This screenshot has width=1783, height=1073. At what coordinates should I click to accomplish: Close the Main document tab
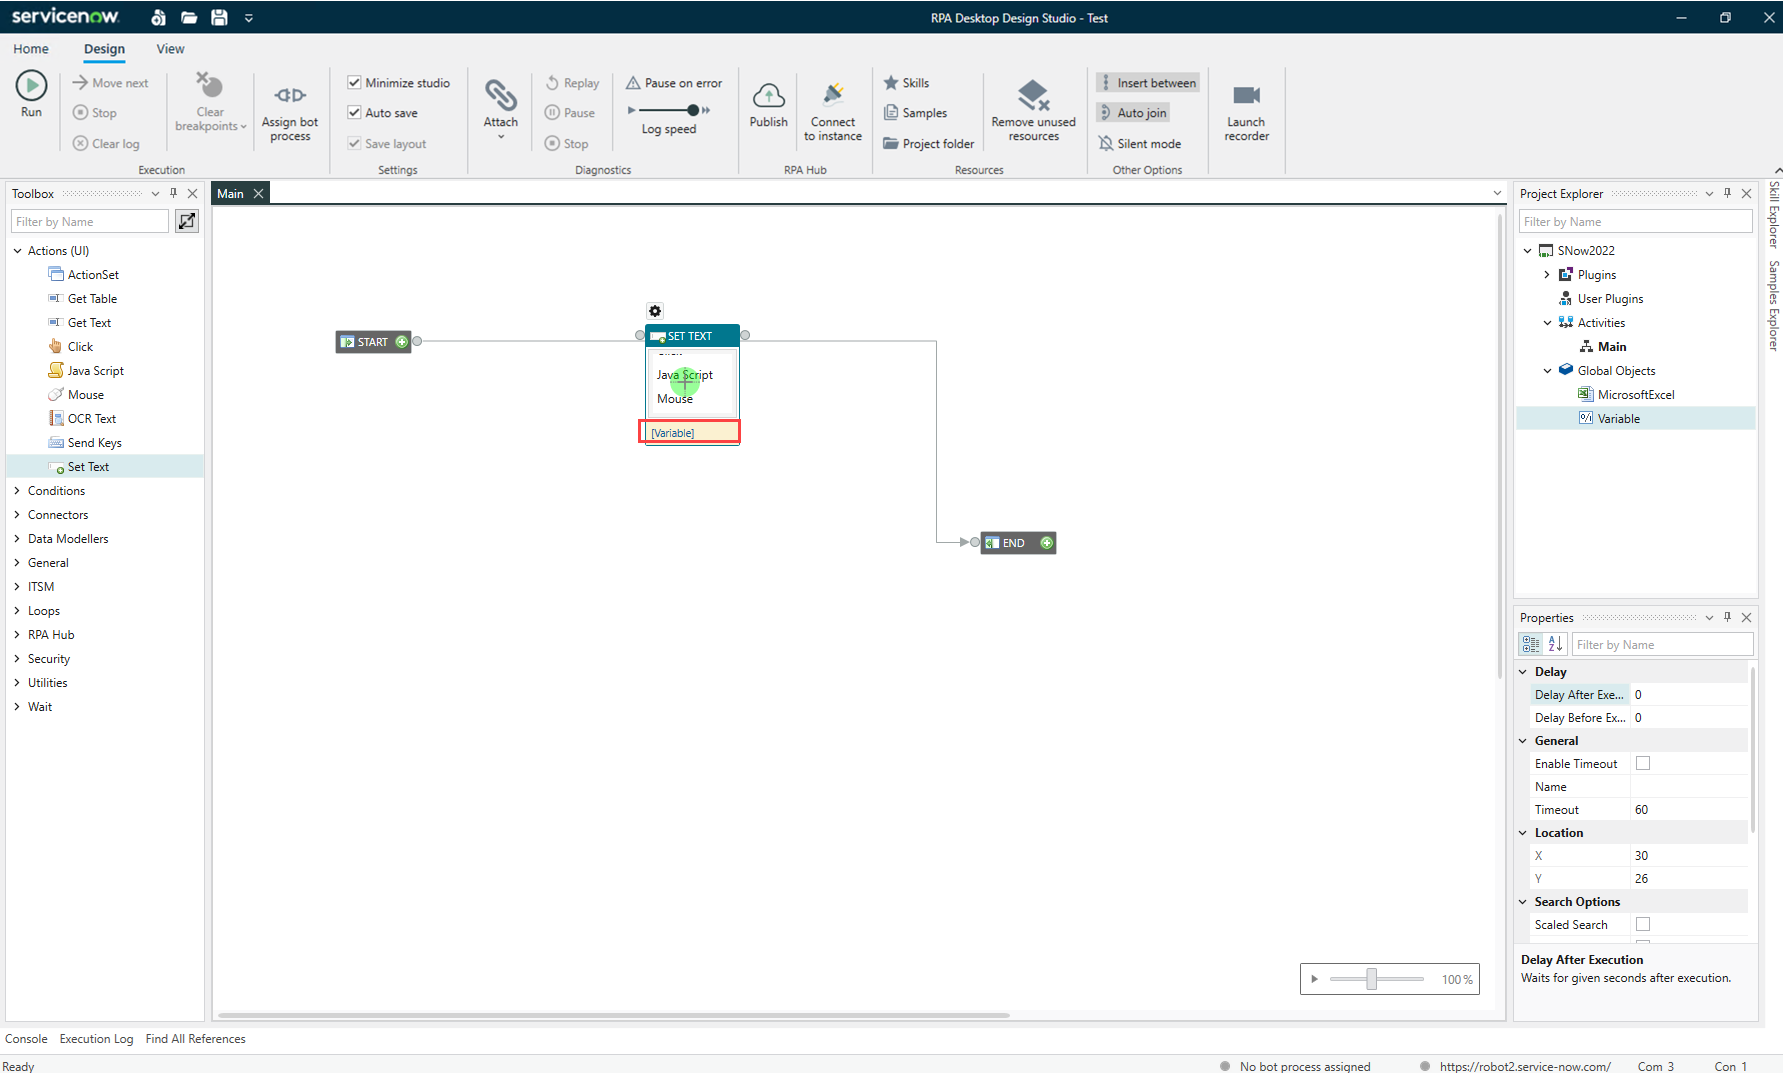(258, 194)
